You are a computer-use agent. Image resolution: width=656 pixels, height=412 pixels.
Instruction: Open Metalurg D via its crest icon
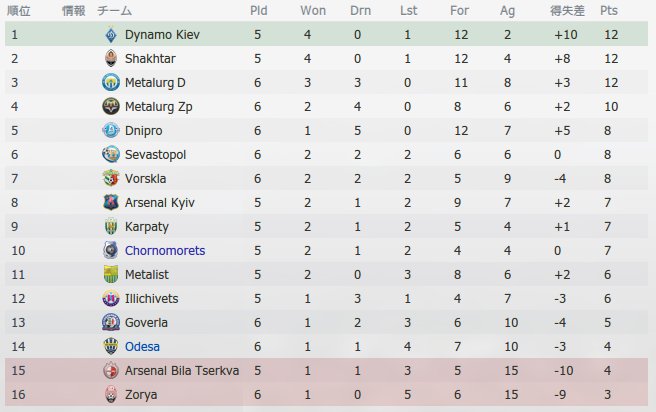(111, 82)
